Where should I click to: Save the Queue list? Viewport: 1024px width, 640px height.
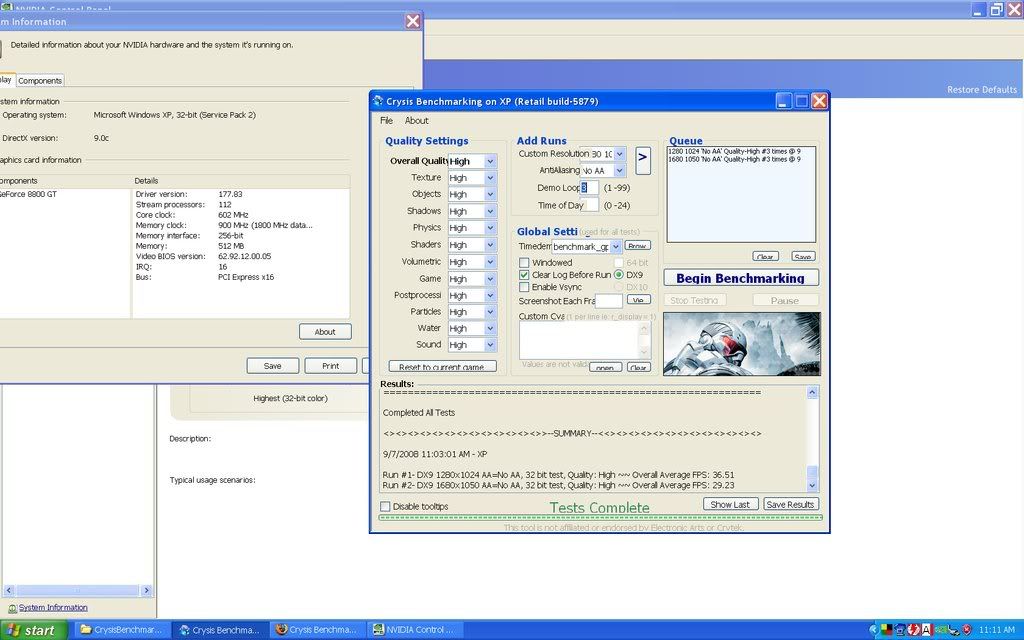[x=803, y=257]
